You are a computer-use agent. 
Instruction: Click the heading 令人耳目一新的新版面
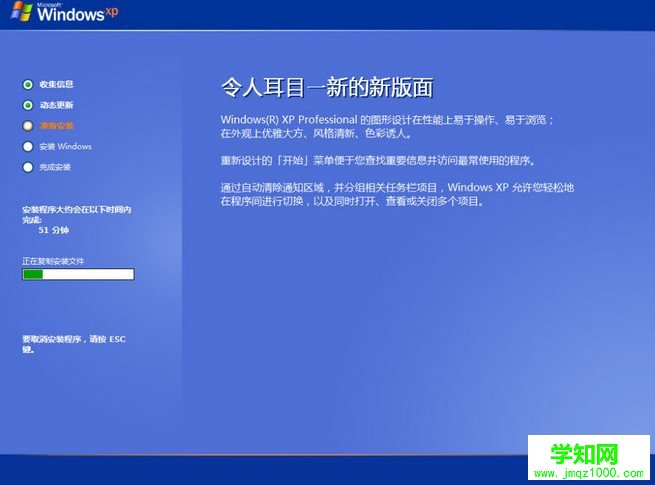pos(327,88)
